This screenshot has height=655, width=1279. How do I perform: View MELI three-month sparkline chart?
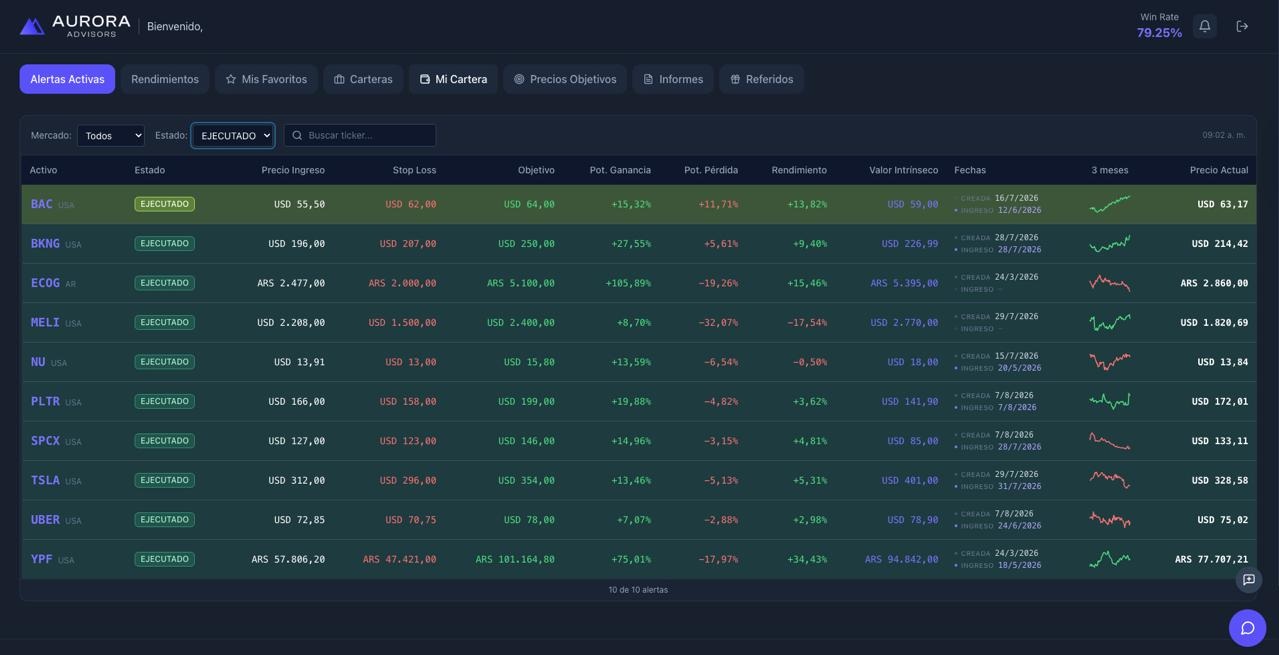(1110, 322)
